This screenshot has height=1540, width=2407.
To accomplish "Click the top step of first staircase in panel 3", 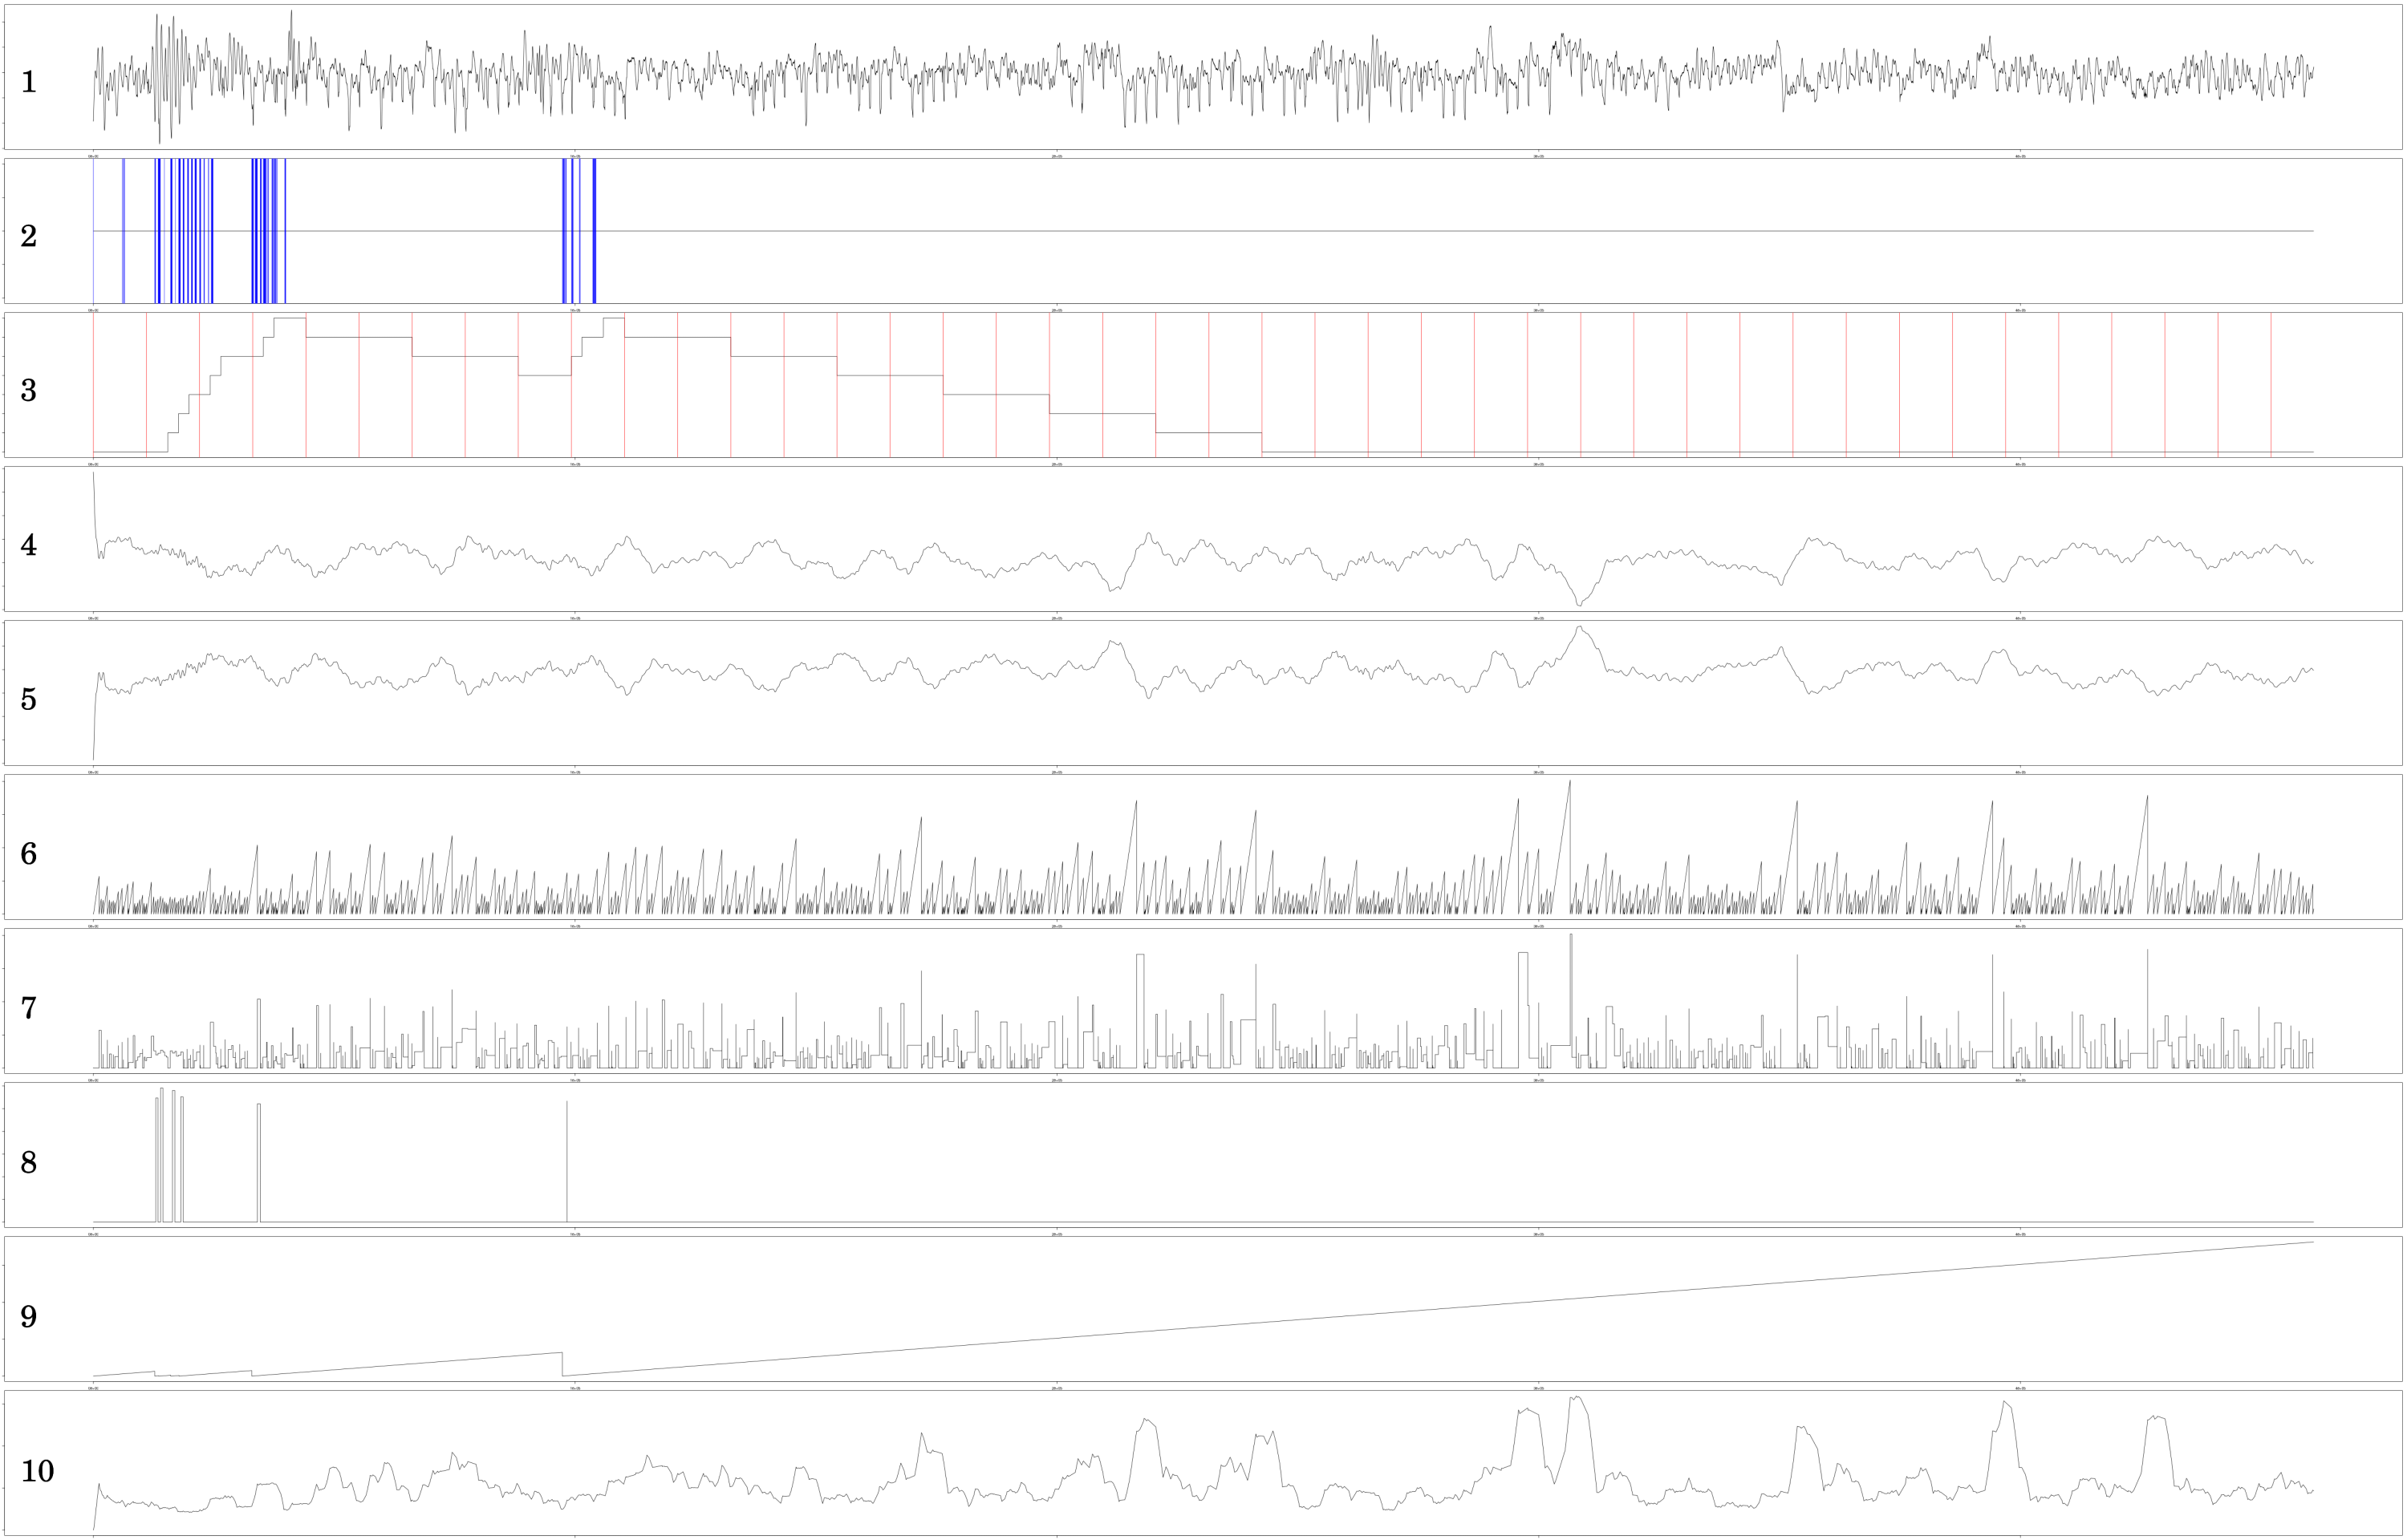I will click(289, 318).
